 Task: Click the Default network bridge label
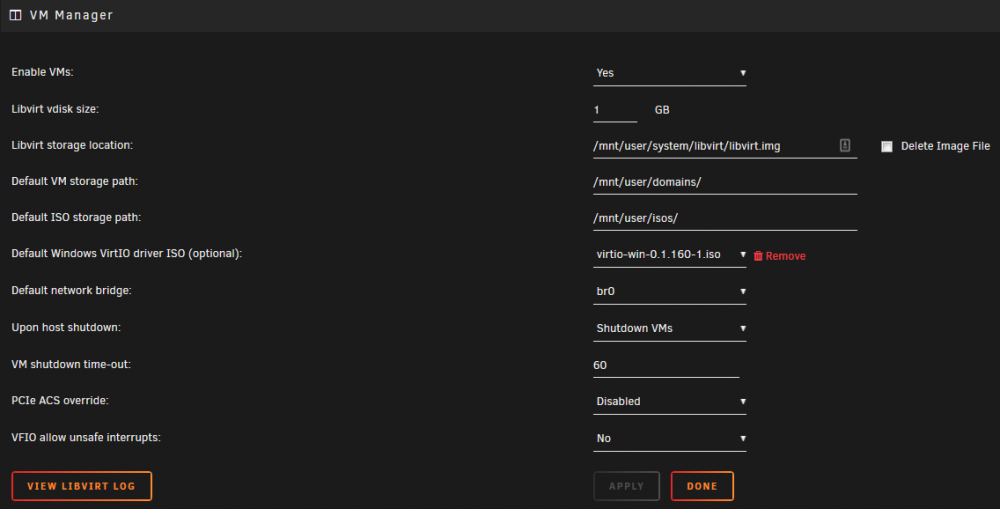[71, 290]
